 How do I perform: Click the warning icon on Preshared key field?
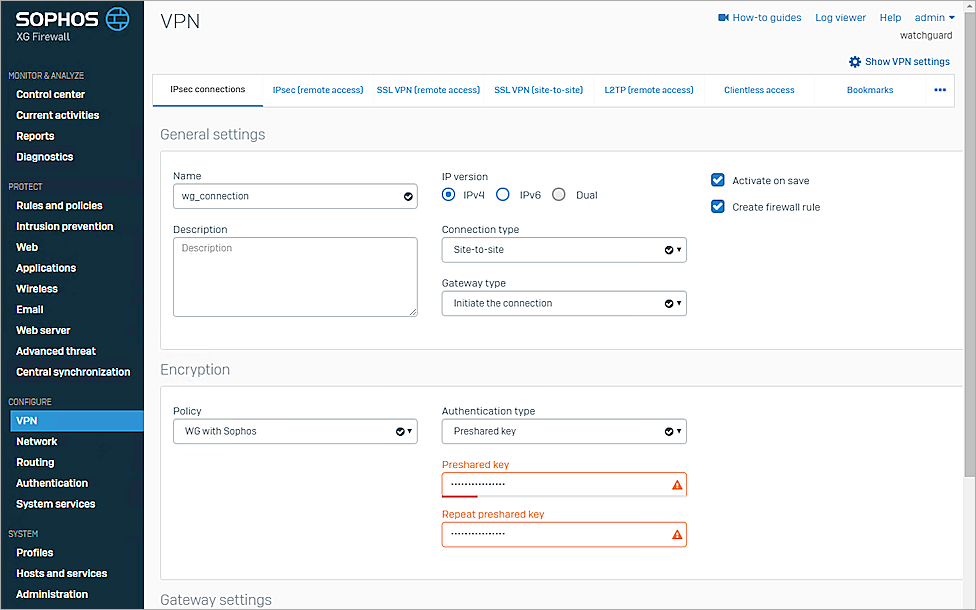click(x=678, y=484)
